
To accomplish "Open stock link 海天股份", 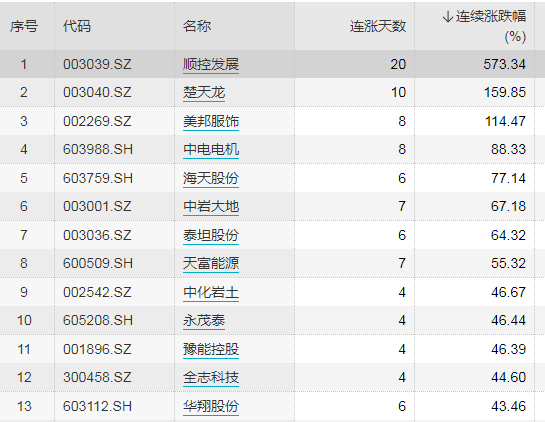I will pyautogui.click(x=211, y=178).
